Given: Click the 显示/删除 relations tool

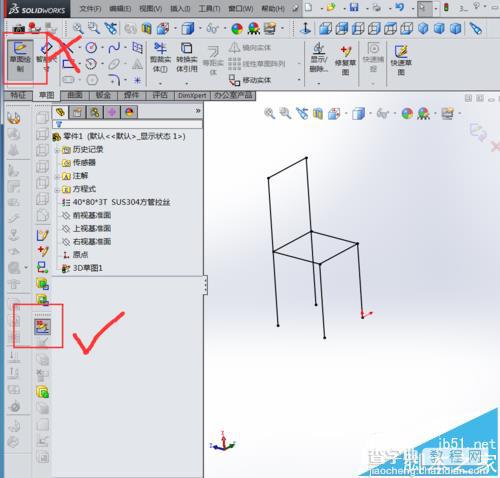Looking at the screenshot, I should click(319, 57).
